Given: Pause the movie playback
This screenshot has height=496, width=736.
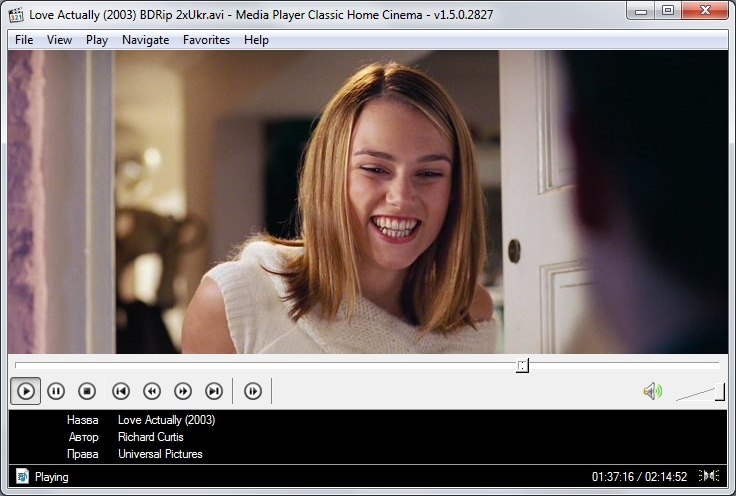Looking at the screenshot, I should coord(56,391).
